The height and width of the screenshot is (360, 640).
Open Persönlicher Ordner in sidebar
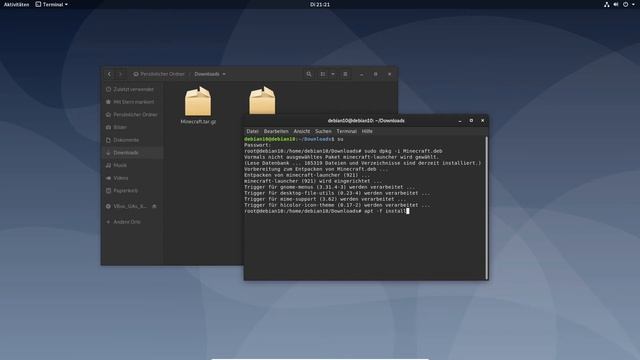(x=133, y=115)
